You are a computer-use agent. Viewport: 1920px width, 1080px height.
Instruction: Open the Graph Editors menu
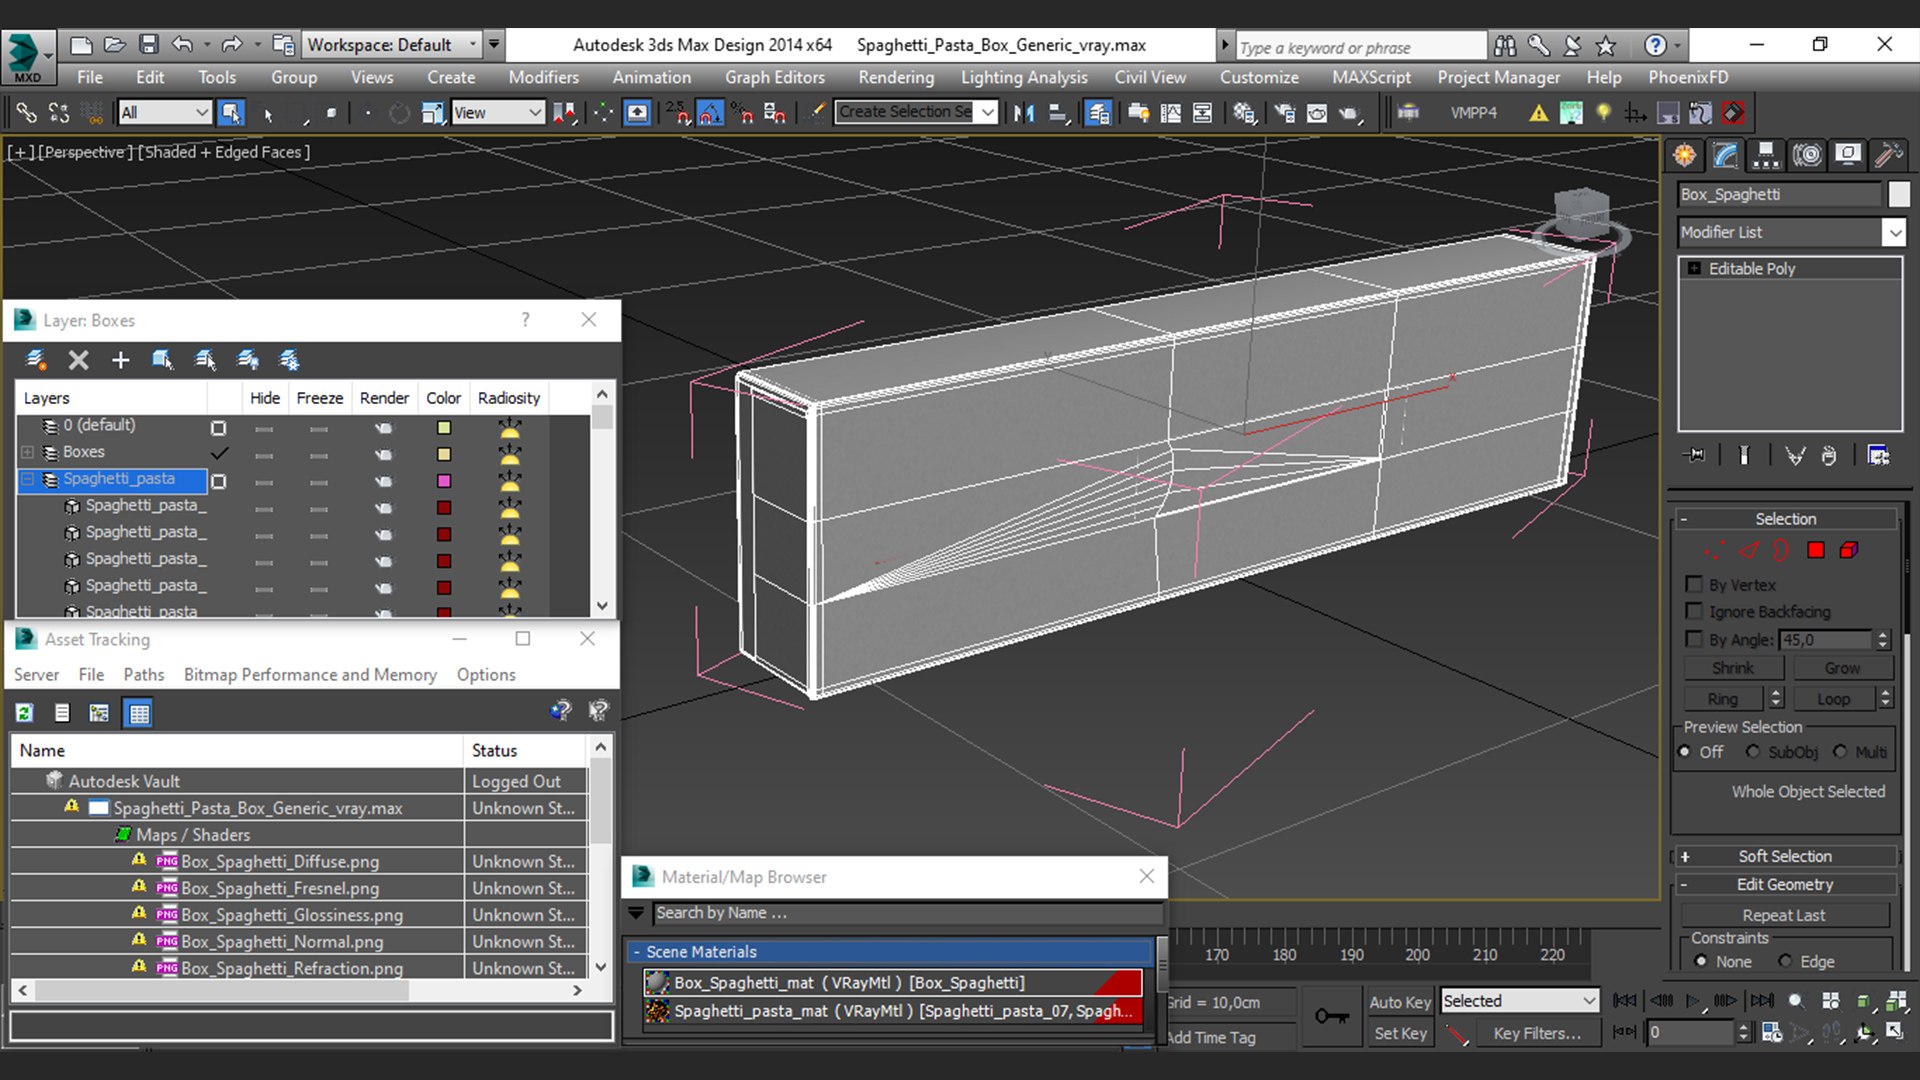coord(775,77)
